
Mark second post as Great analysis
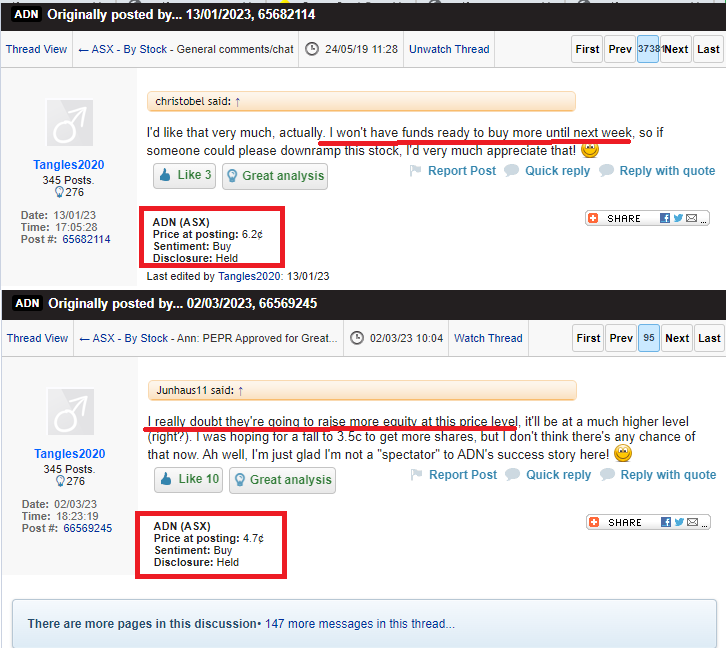(x=282, y=480)
